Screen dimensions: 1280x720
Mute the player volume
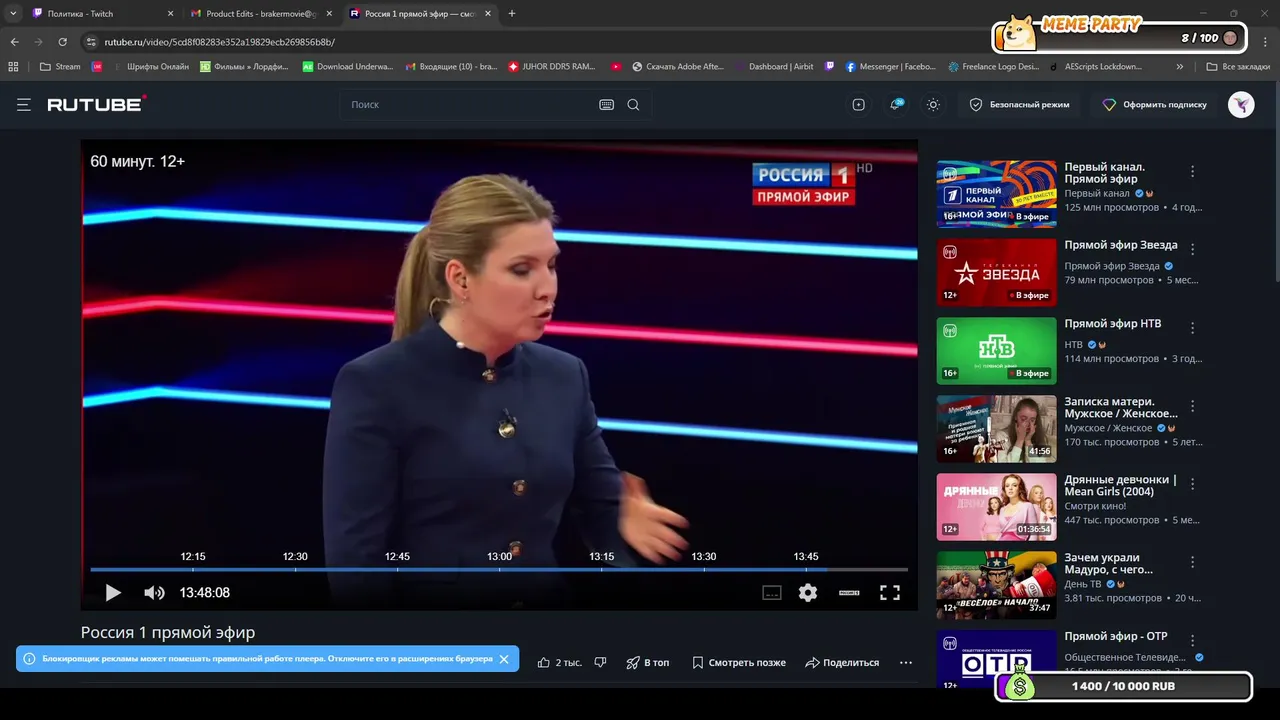click(154, 593)
